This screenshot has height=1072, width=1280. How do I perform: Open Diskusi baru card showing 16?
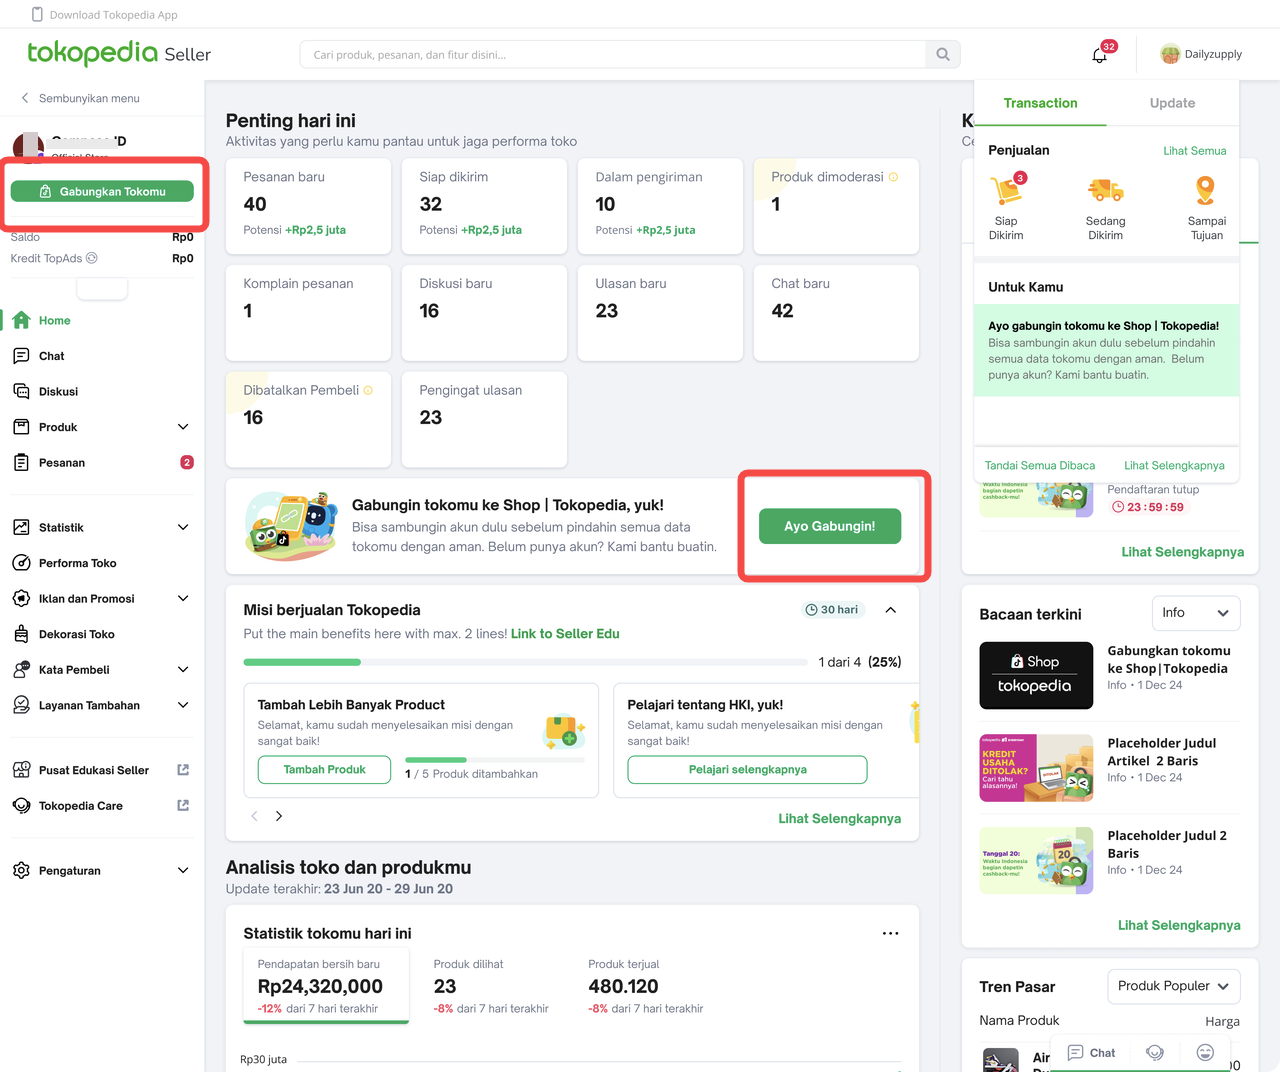[x=484, y=313]
